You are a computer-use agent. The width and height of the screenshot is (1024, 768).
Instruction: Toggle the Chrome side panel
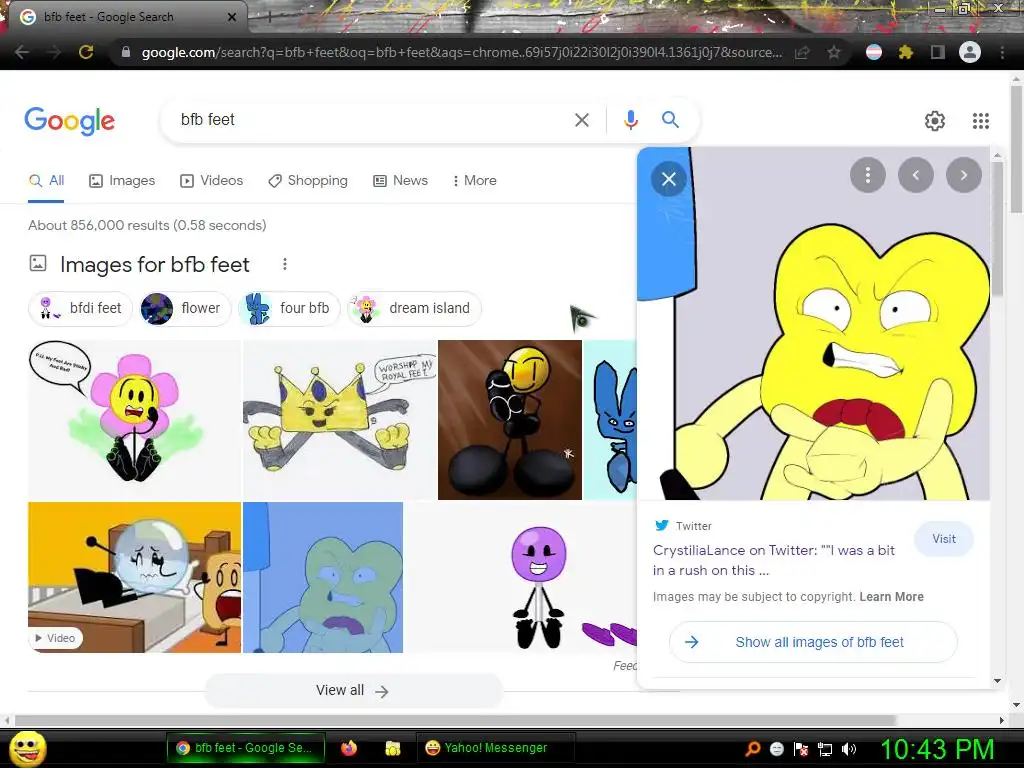(938, 52)
